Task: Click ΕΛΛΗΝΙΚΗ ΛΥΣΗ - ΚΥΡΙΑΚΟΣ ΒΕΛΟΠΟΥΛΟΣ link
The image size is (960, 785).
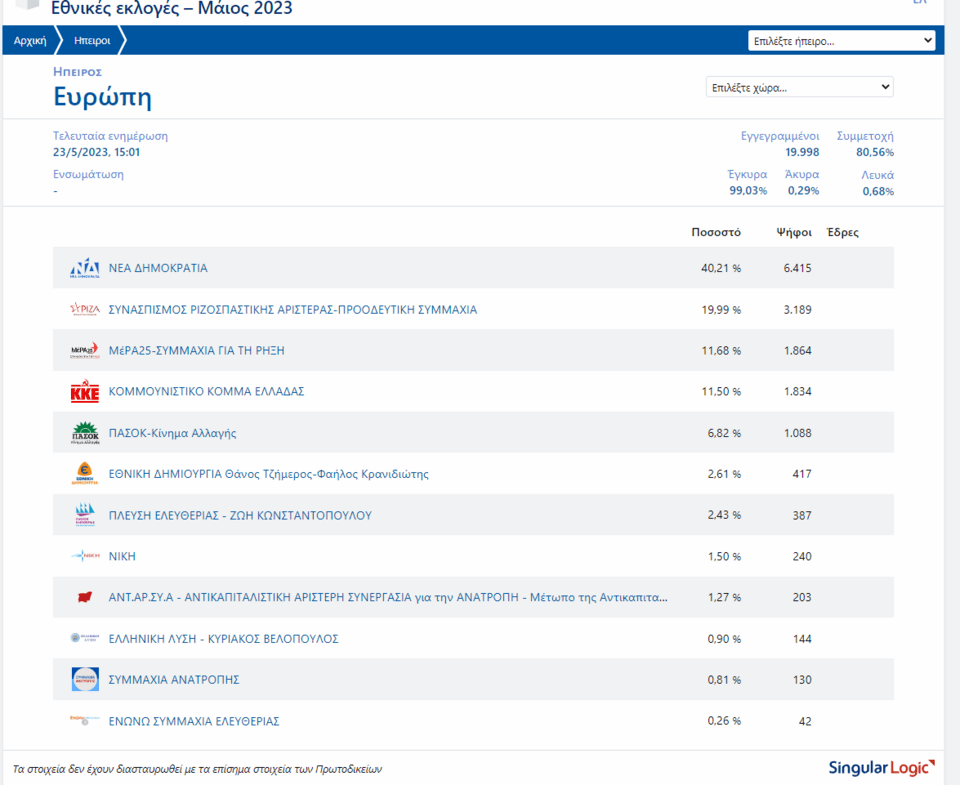Action: coord(223,639)
